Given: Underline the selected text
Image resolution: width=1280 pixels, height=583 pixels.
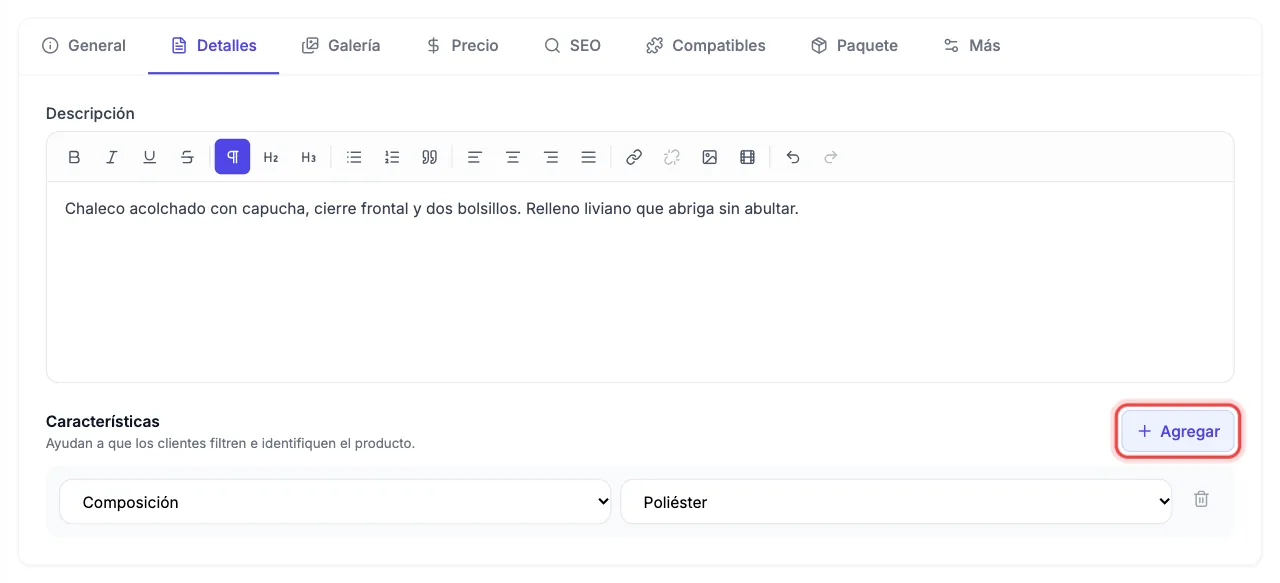Looking at the screenshot, I should (150, 157).
